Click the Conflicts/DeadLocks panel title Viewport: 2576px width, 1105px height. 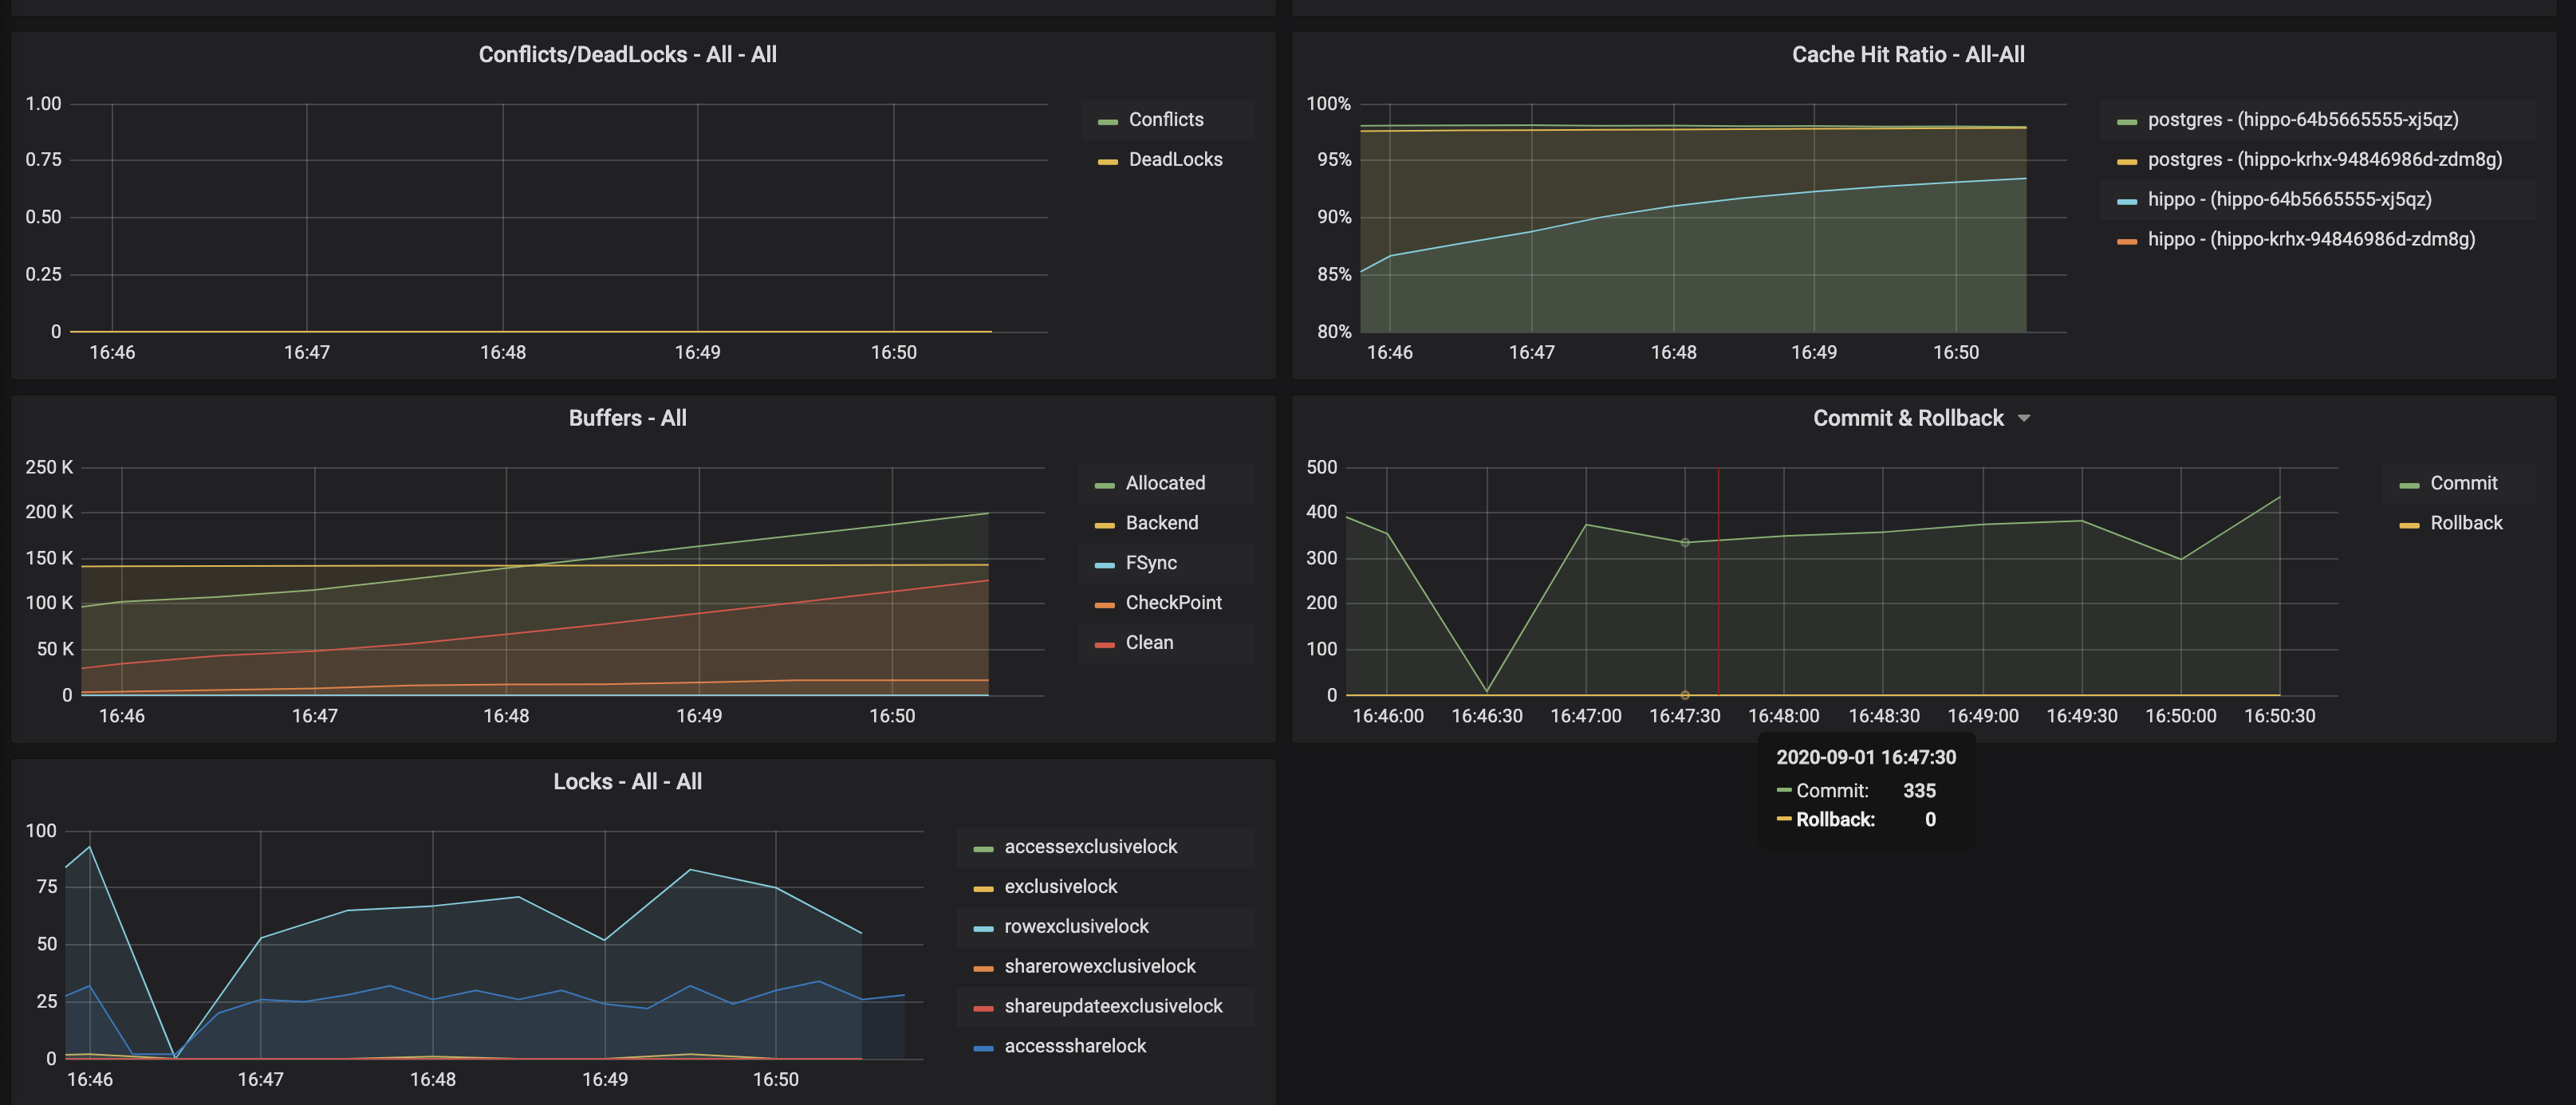click(x=627, y=54)
